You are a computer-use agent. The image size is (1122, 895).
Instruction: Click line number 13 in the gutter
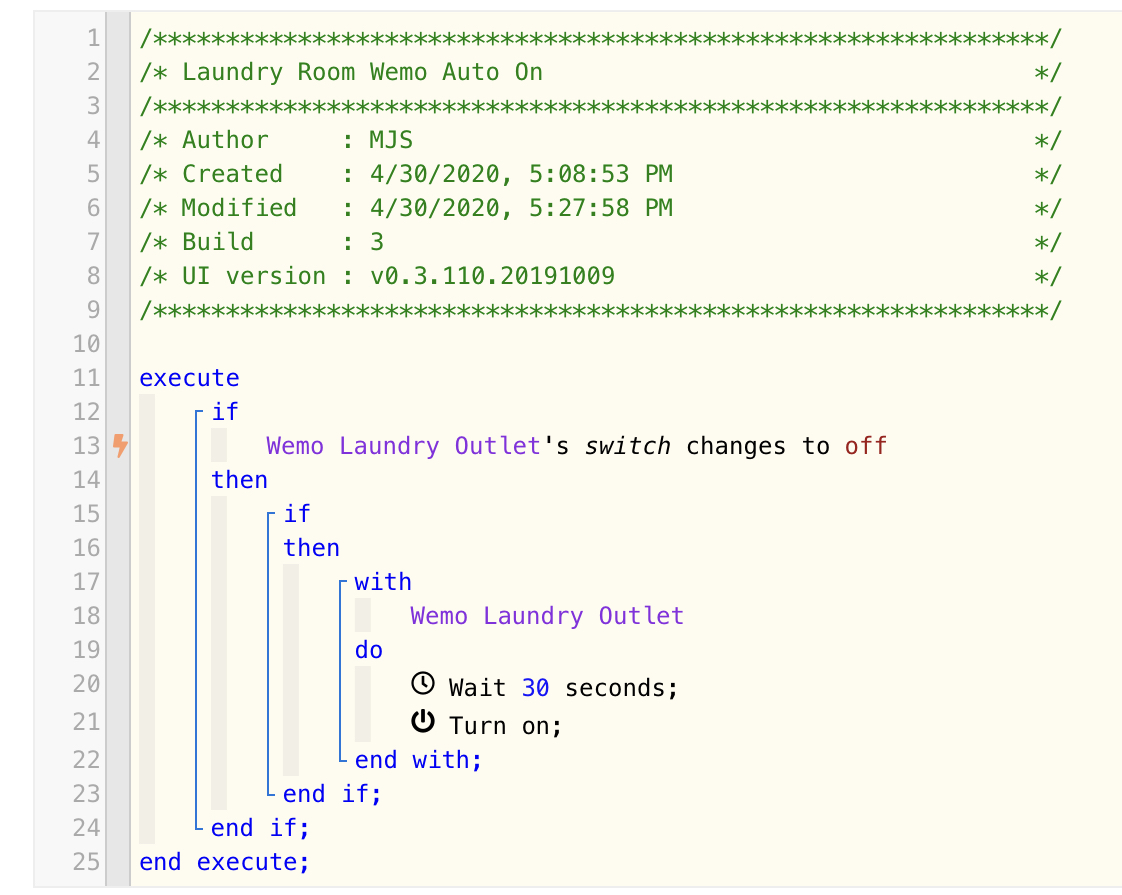[87, 446]
